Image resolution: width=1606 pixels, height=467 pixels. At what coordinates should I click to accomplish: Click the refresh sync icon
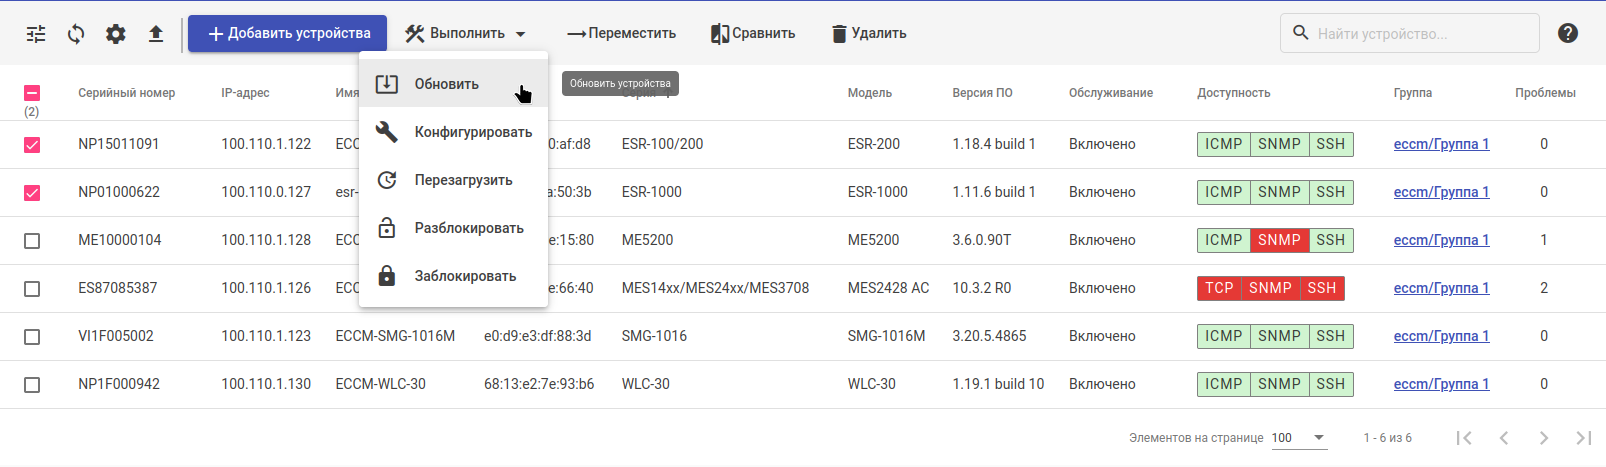point(76,34)
